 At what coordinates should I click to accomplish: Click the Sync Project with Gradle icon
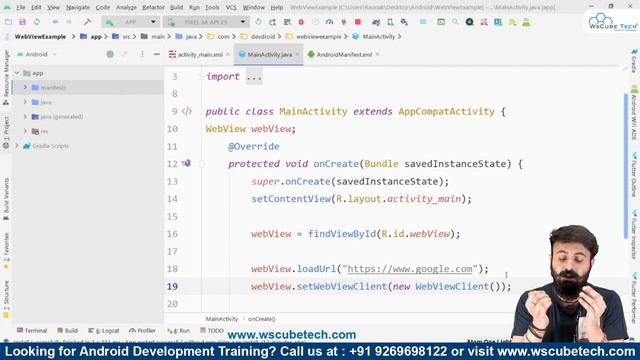point(376,22)
